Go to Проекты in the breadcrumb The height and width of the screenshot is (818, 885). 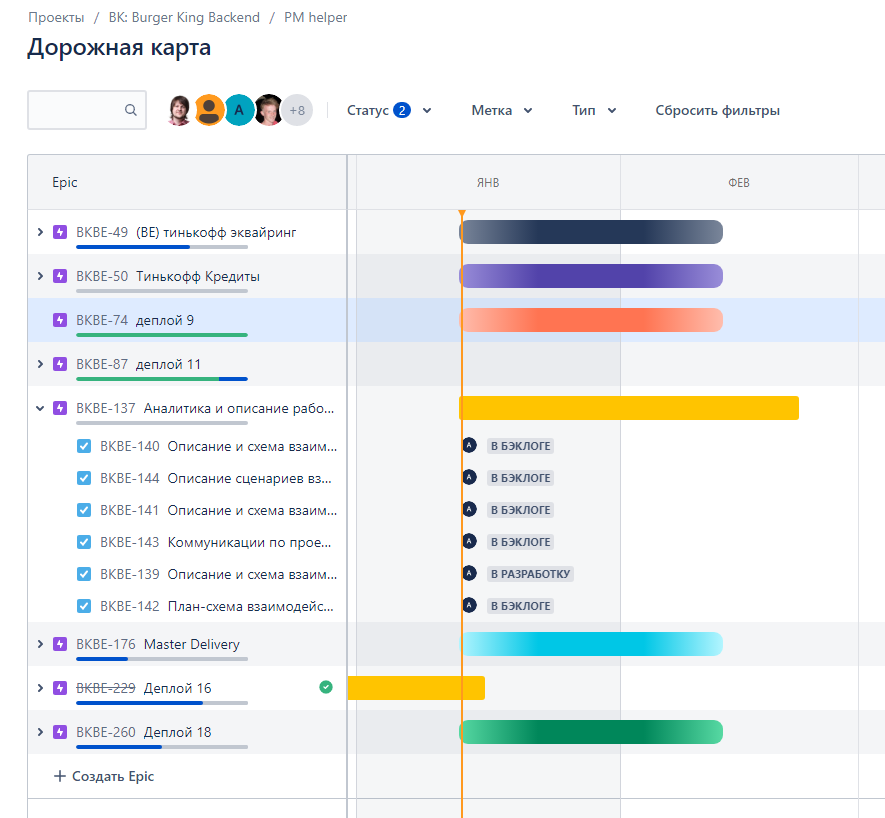(x=56, y=17)
